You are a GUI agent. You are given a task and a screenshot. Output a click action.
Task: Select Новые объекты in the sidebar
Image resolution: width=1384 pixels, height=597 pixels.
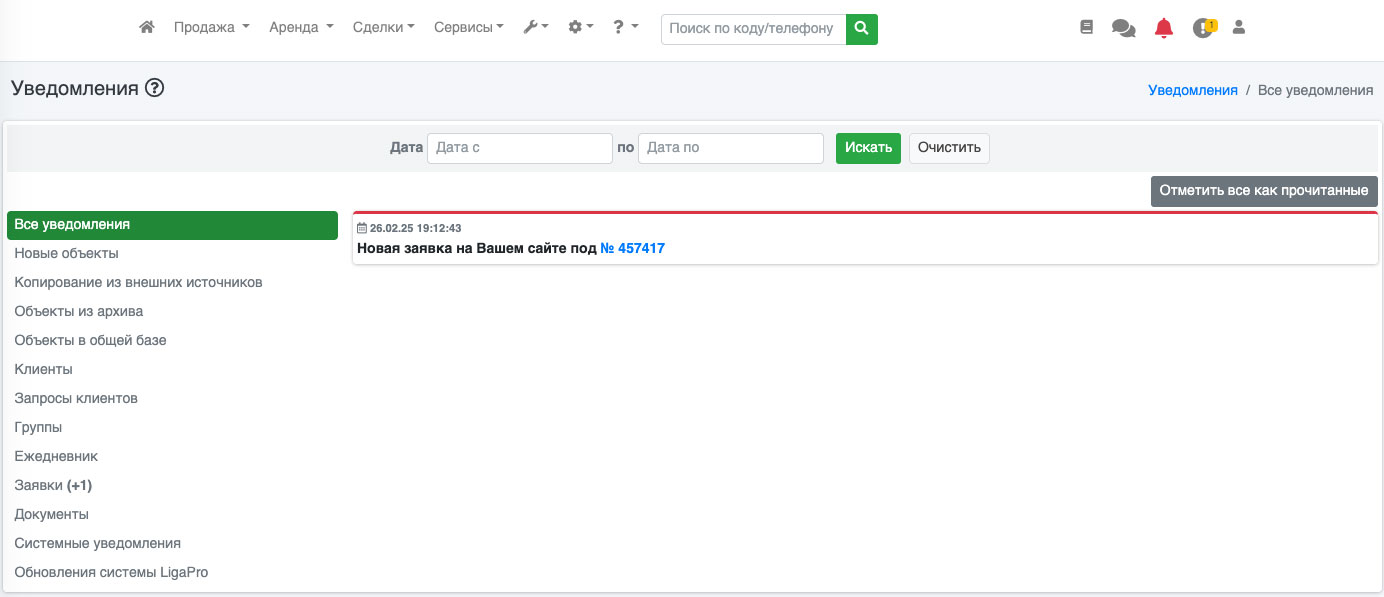pos(67,254)
